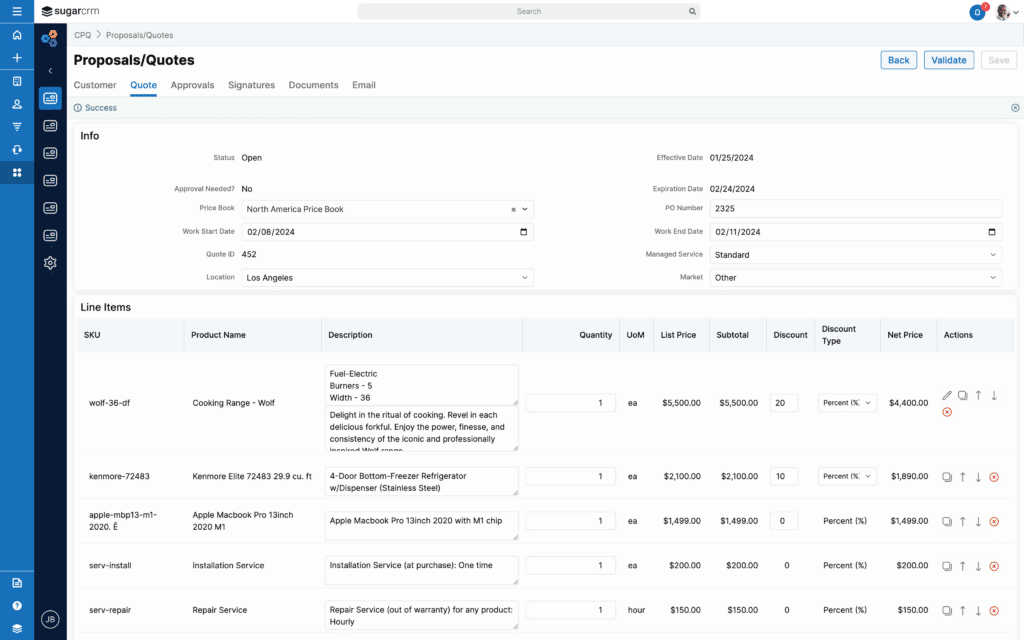Image resolution: width=1024 pixels, height=640 pixels.
Task: Change the Discount Type for the Kenmore Elite line
Action: point(847,476)
